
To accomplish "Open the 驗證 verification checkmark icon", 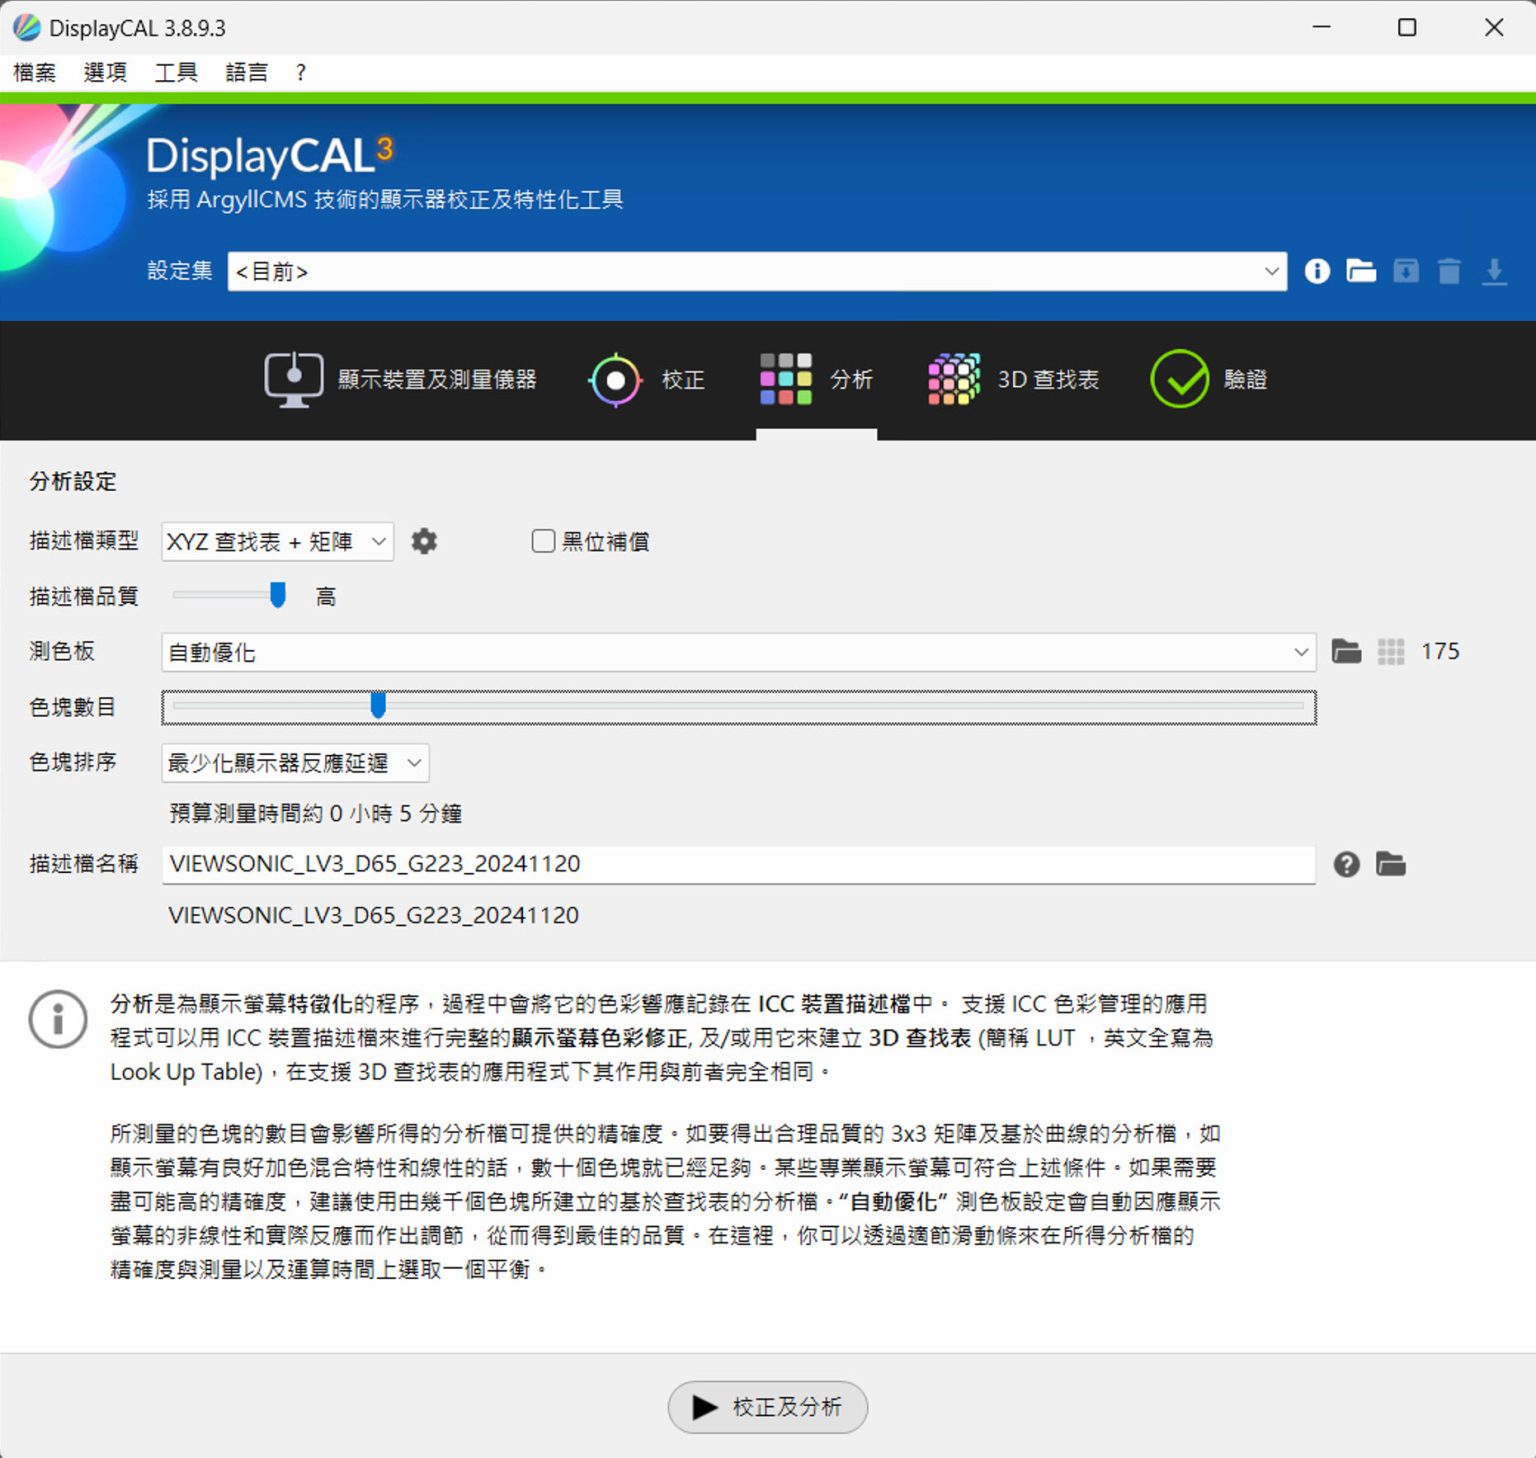I will (x=1180, y=379).
